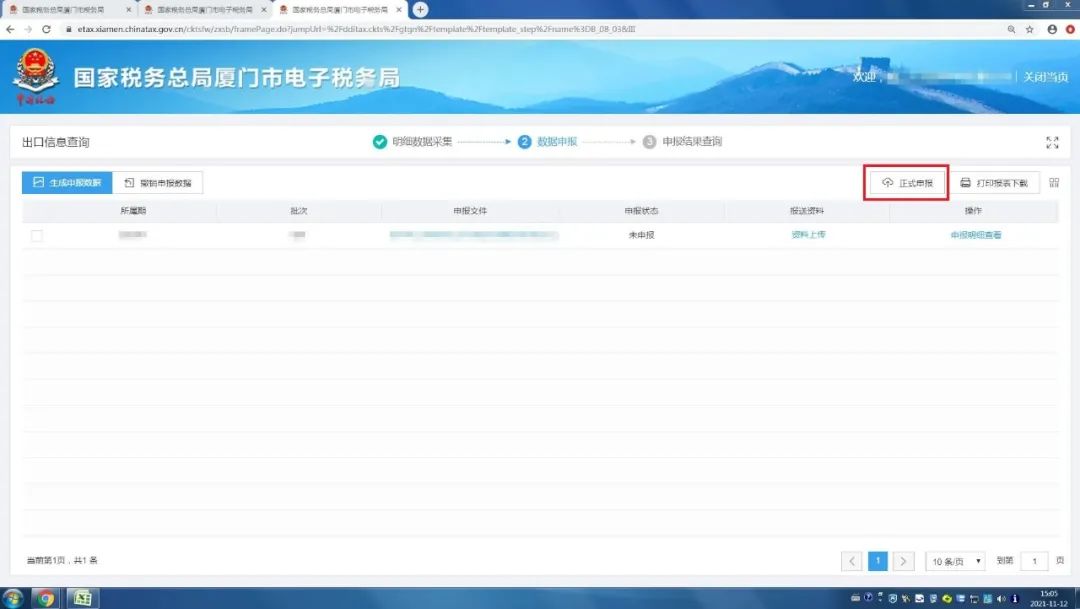Click 撤销申报数据 button

pos(158,183)
